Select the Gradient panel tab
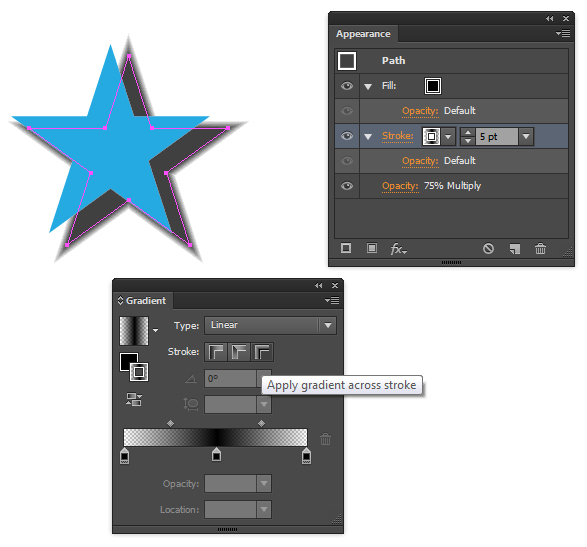Image resolution: width=587 pixels, height=547 pixels. click(x=142, y=301)
